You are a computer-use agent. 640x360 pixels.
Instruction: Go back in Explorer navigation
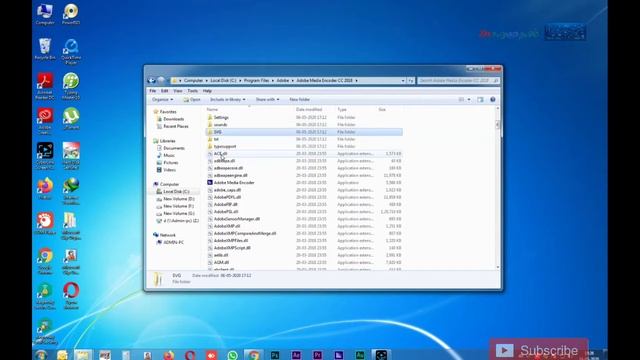point(151,80)
